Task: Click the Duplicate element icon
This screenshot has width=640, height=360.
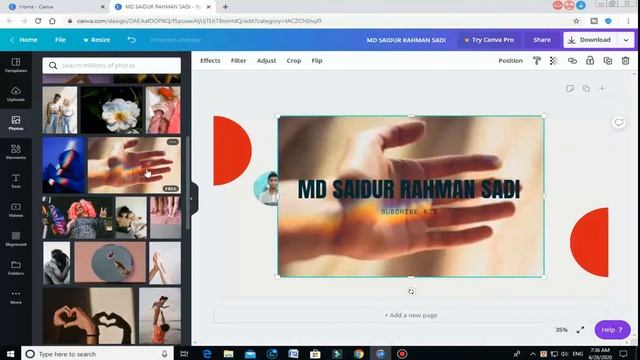Action: (x=608, y=61)
